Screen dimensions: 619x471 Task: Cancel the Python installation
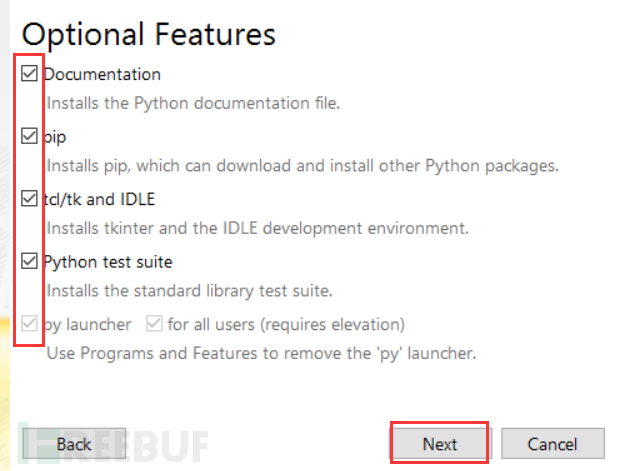point(553,444)
